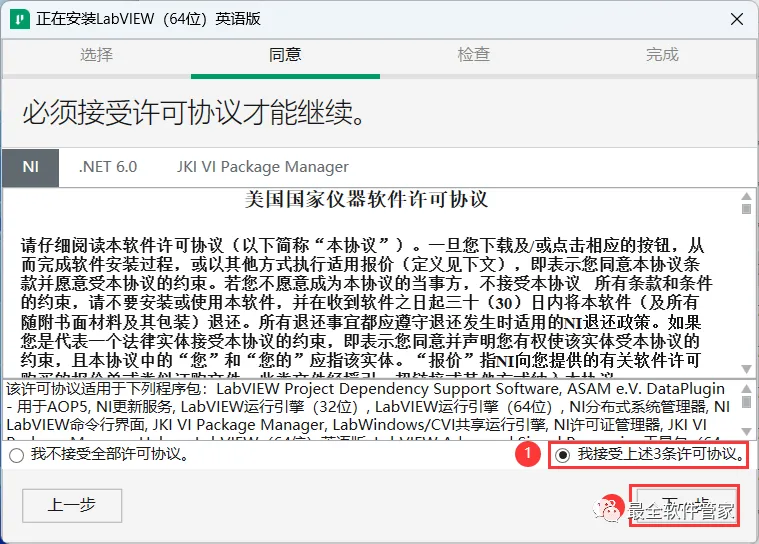Open the JKI VI Package Manager license tab
Screen dimensions: 759x544
[262, 167]
